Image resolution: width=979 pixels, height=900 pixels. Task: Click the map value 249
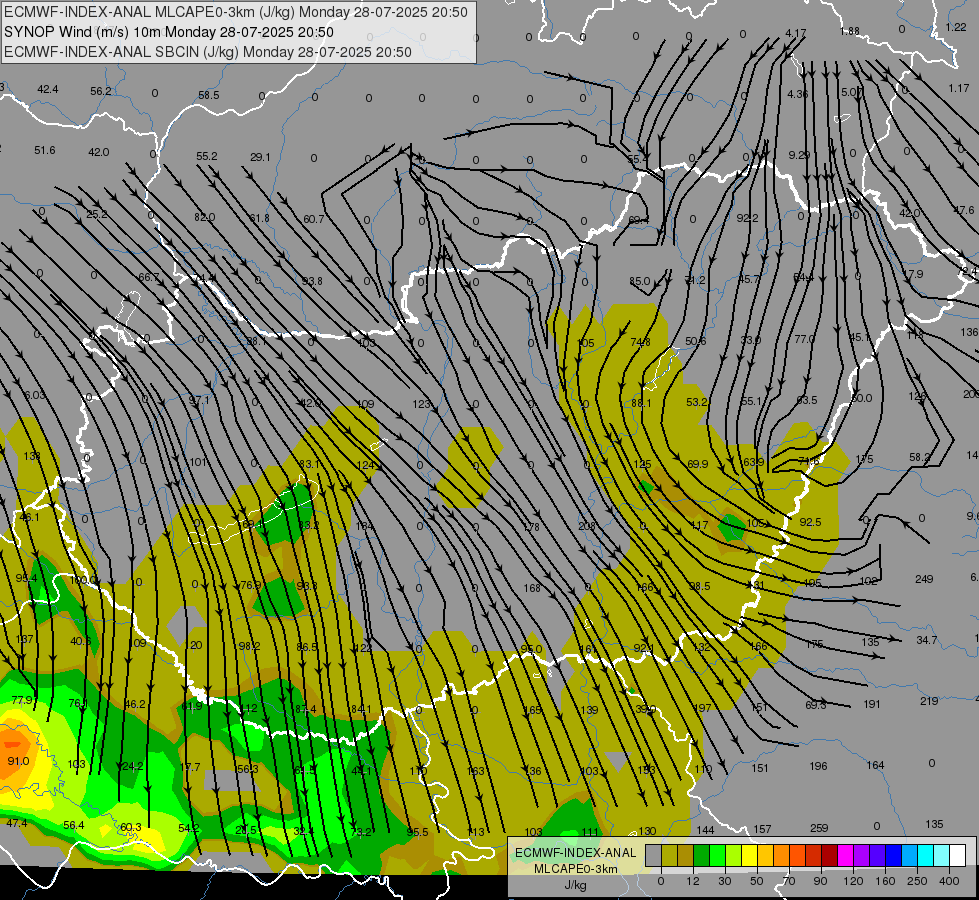click(x=924, y=579)
